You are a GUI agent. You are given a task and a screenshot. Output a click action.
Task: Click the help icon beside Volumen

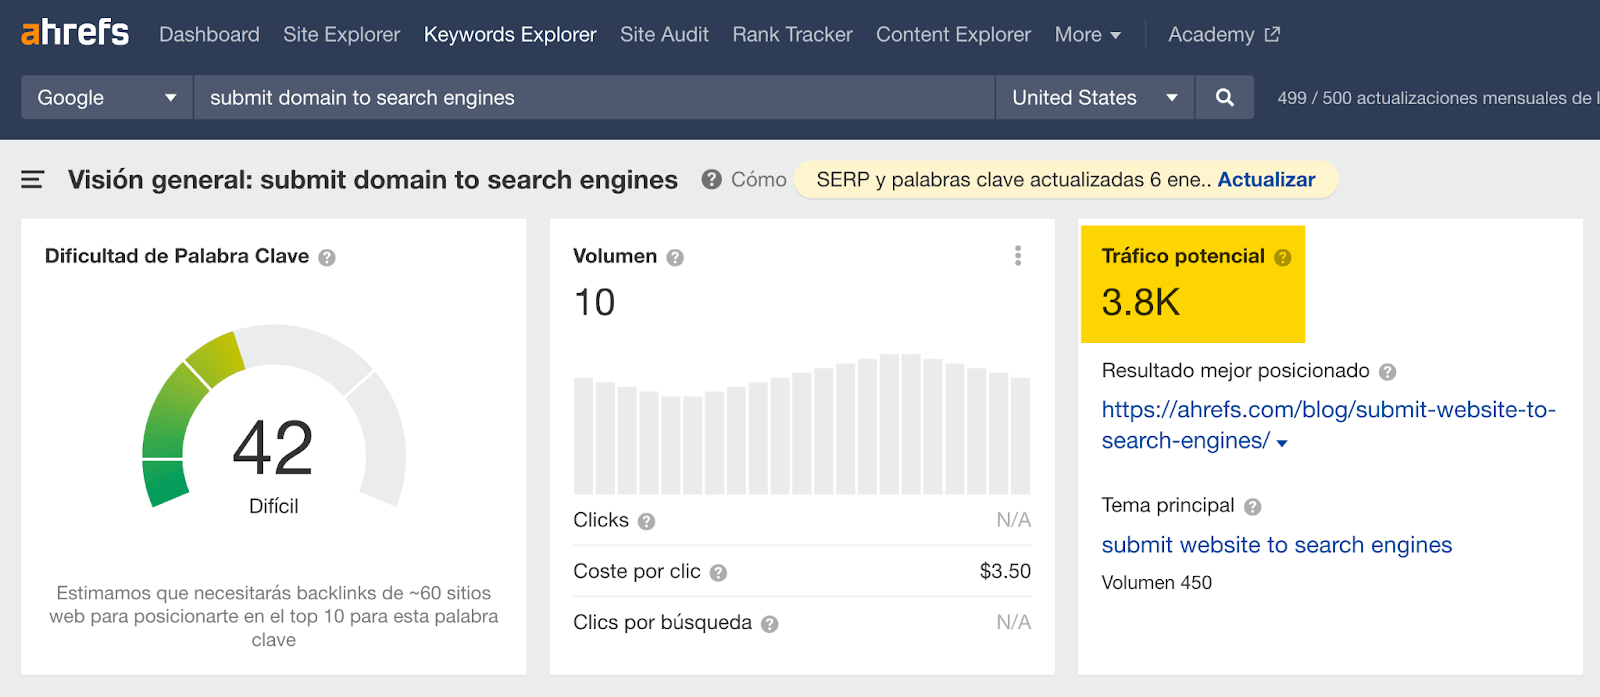[x=675, y=258]
